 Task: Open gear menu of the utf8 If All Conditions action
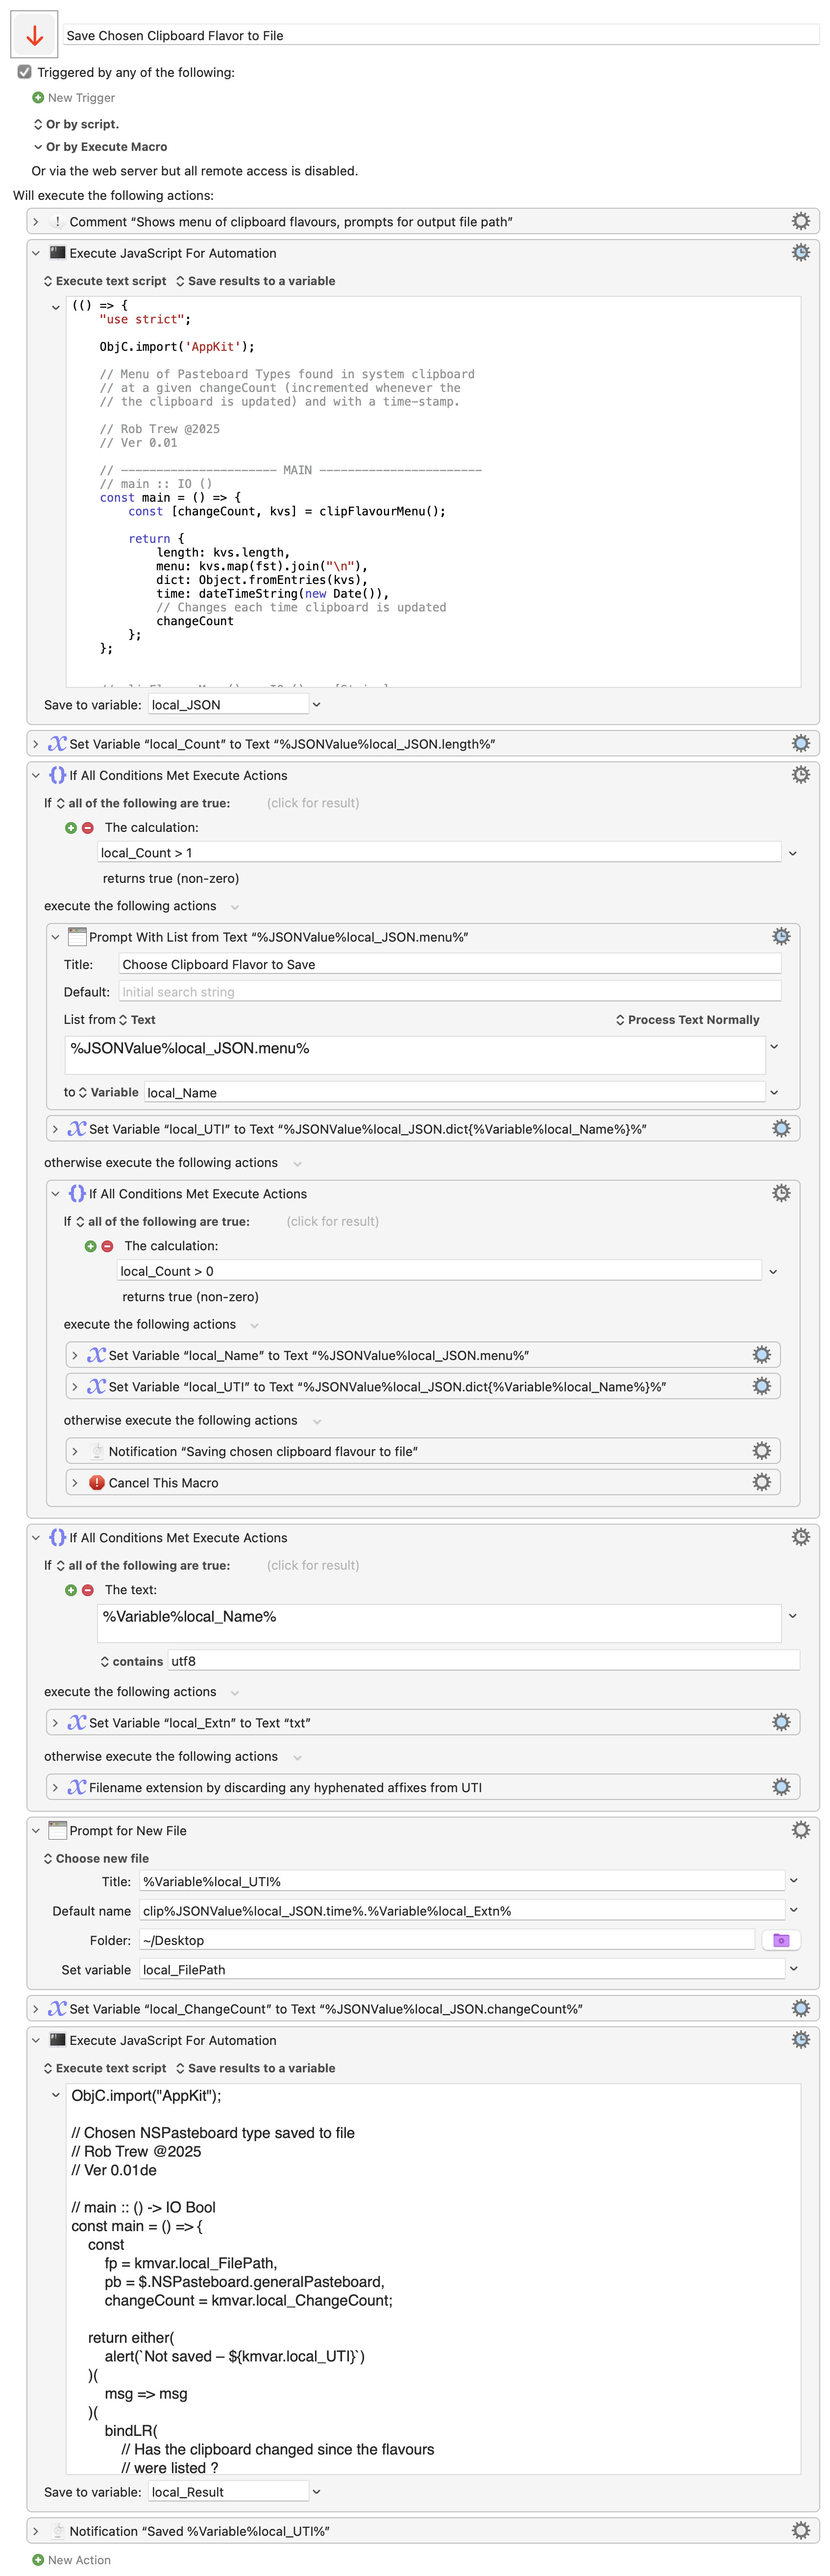800,1537
